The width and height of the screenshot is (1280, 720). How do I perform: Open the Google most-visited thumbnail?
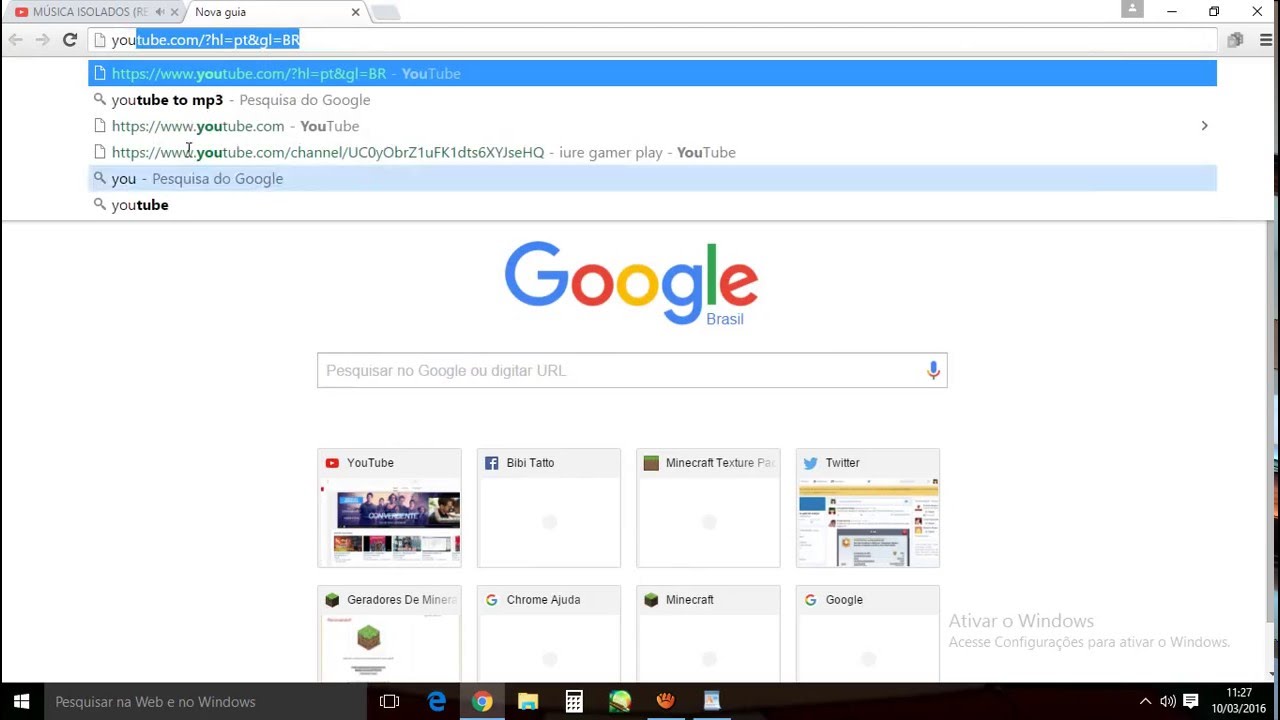click(868, 634)
